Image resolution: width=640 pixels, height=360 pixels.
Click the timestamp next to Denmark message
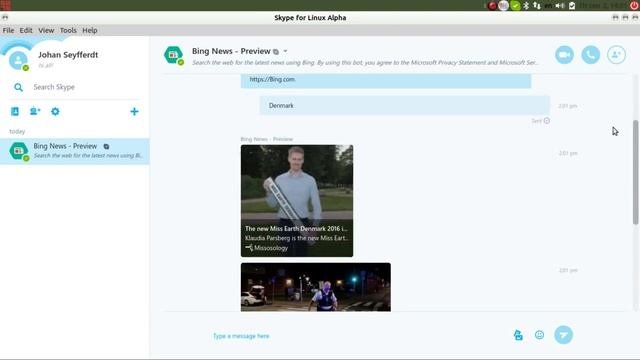pos(568,106)
